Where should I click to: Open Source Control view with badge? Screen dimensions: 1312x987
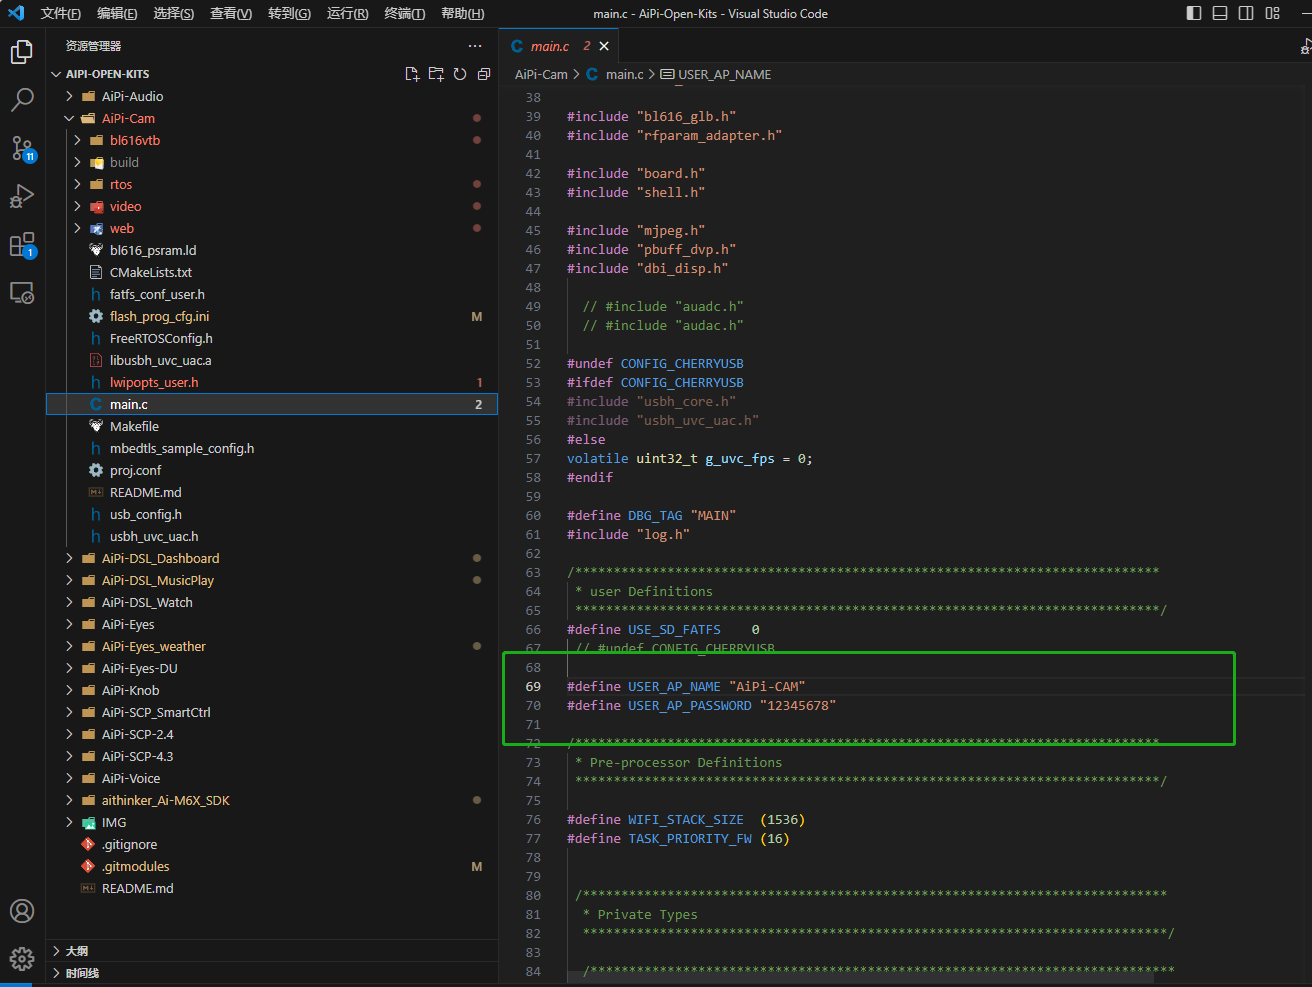(22, 149)
